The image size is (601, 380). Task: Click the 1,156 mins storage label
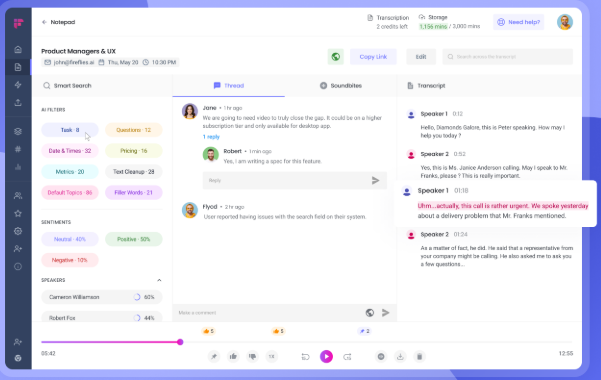tap(433, 26)
